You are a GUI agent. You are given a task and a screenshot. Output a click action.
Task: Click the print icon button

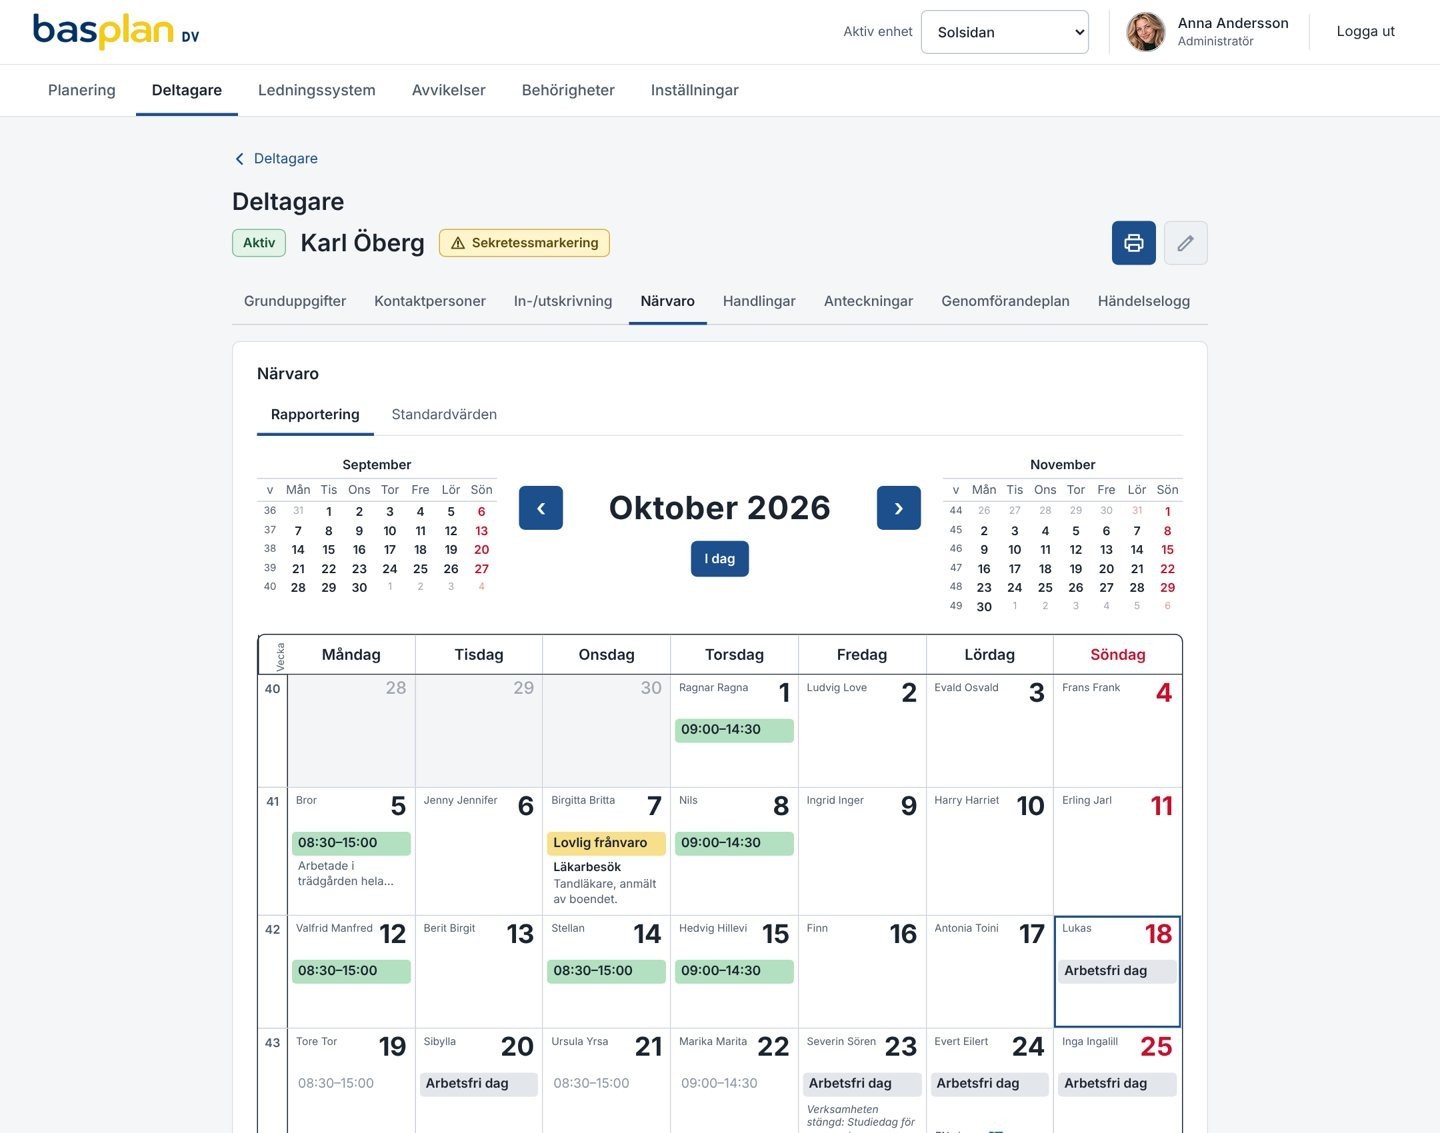click(1133, 243)
